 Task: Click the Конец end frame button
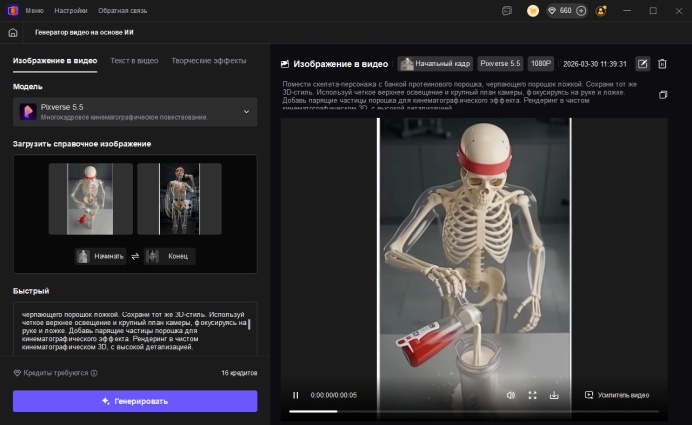click(x=170, y=256)
